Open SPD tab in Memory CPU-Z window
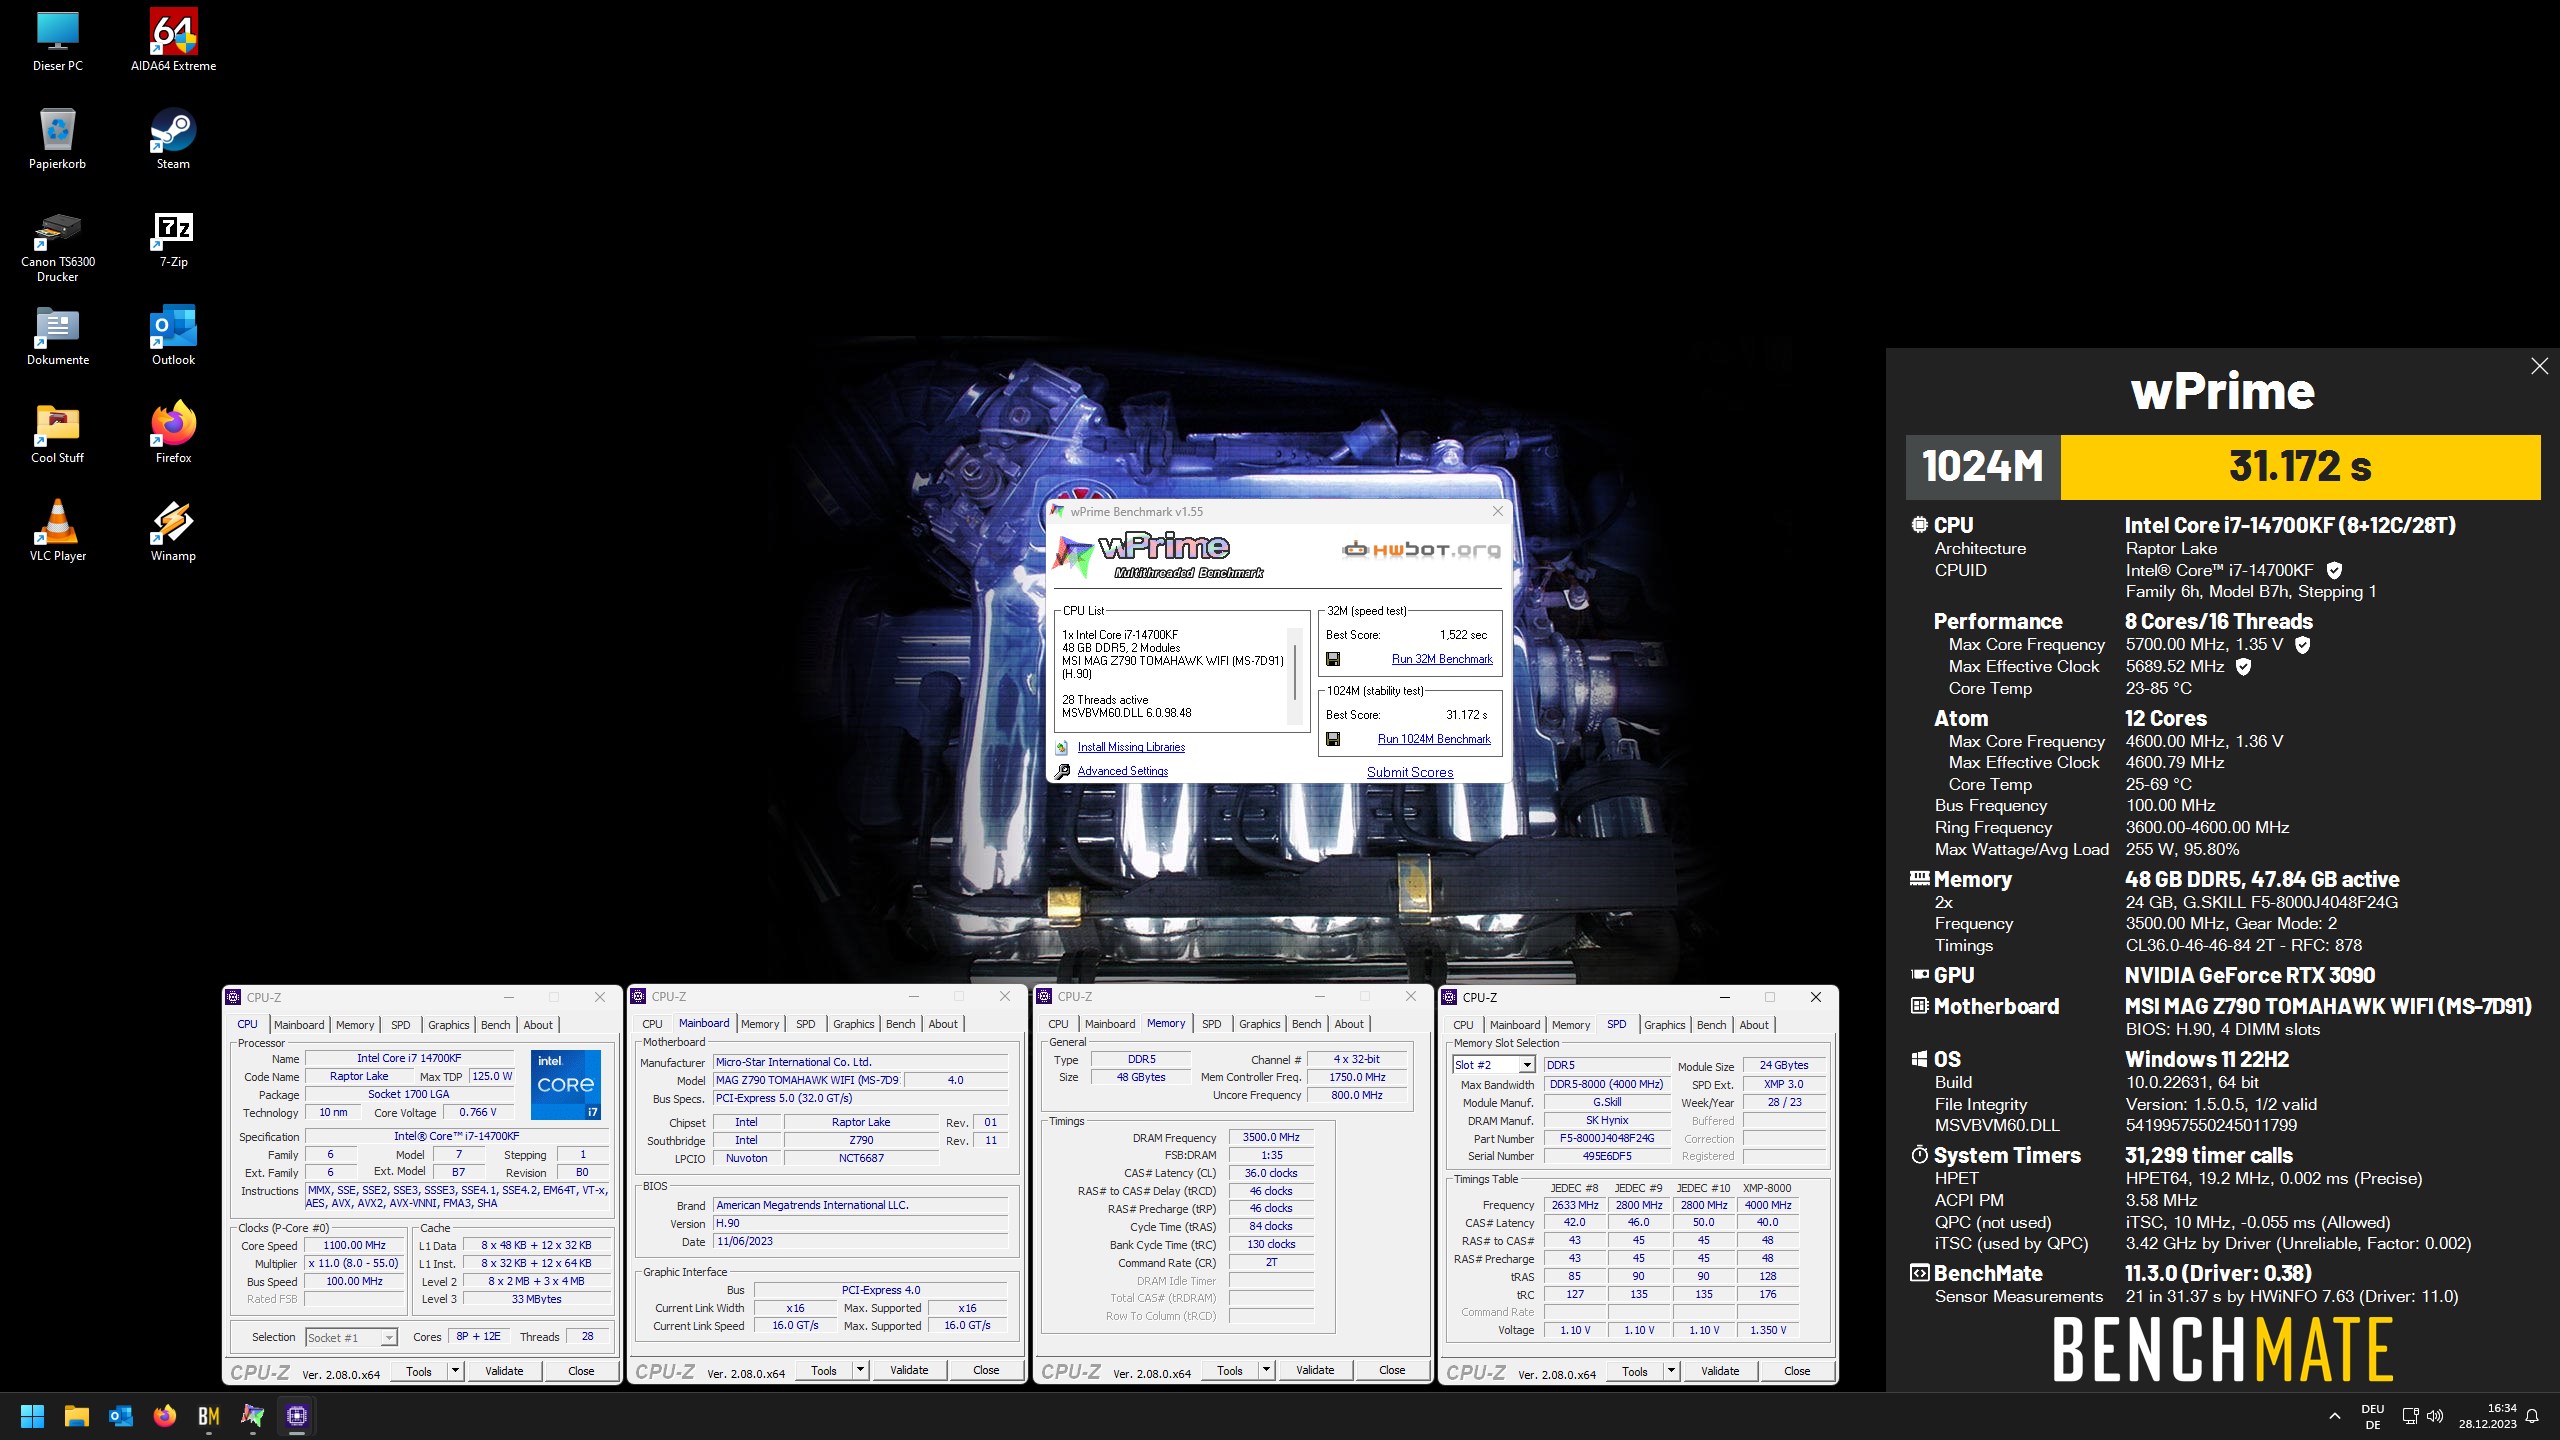The width and height of the screenshot is (2560, 1440). [x=1211, y=1024]
